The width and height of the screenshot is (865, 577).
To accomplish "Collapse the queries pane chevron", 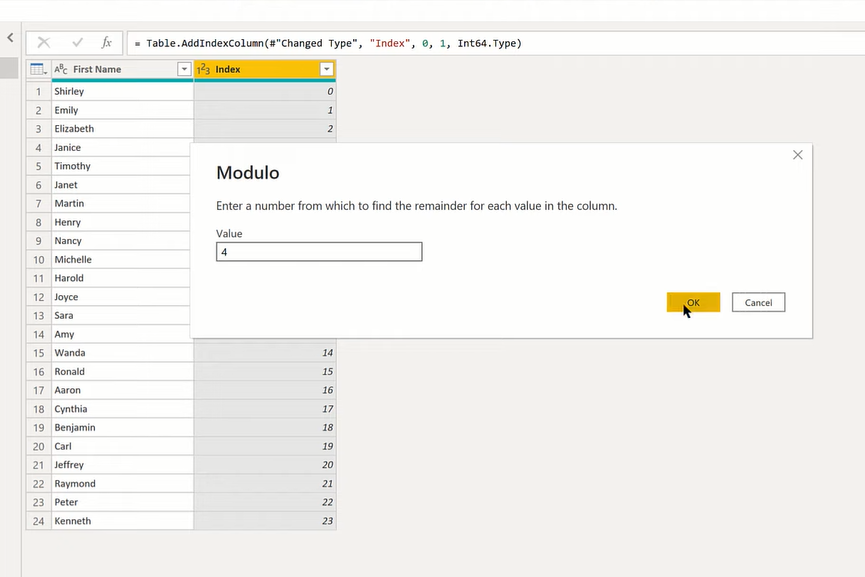I will tap(10, 38).
